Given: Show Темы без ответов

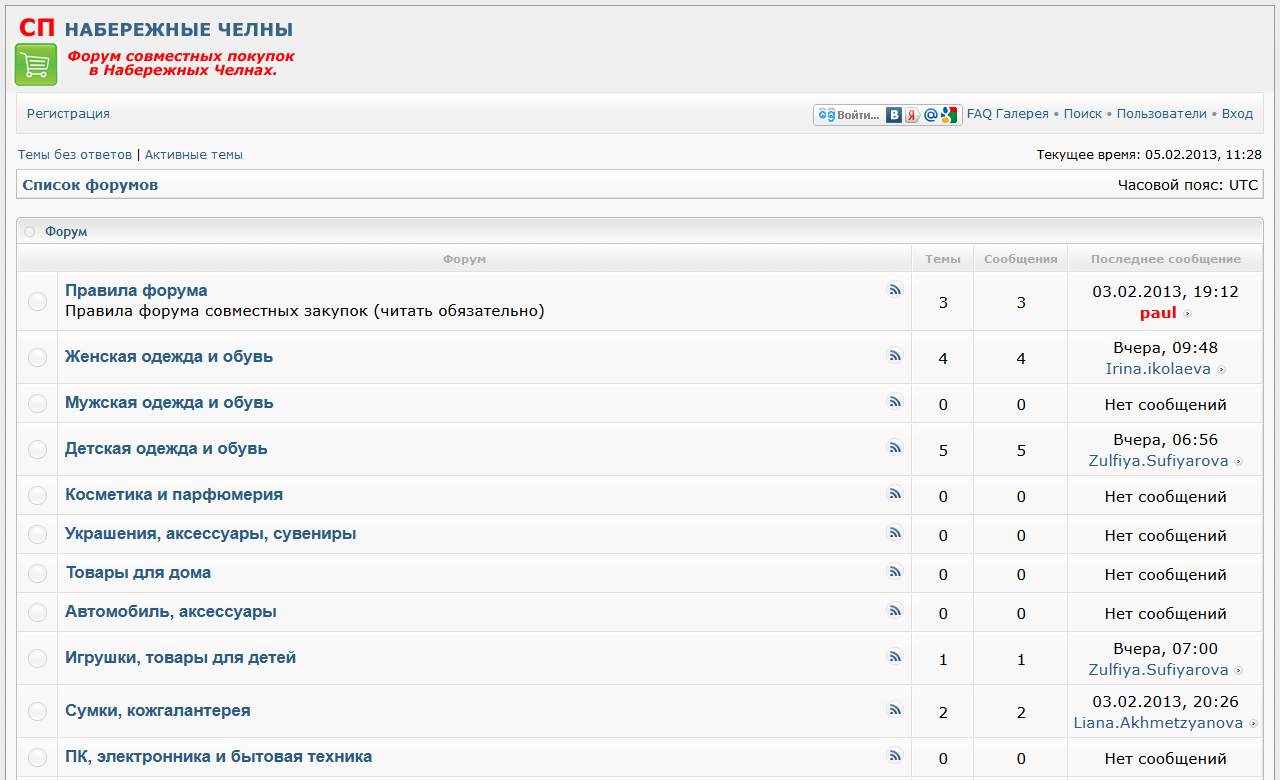Looking at the screenshot, I should (x=75, y=155).
